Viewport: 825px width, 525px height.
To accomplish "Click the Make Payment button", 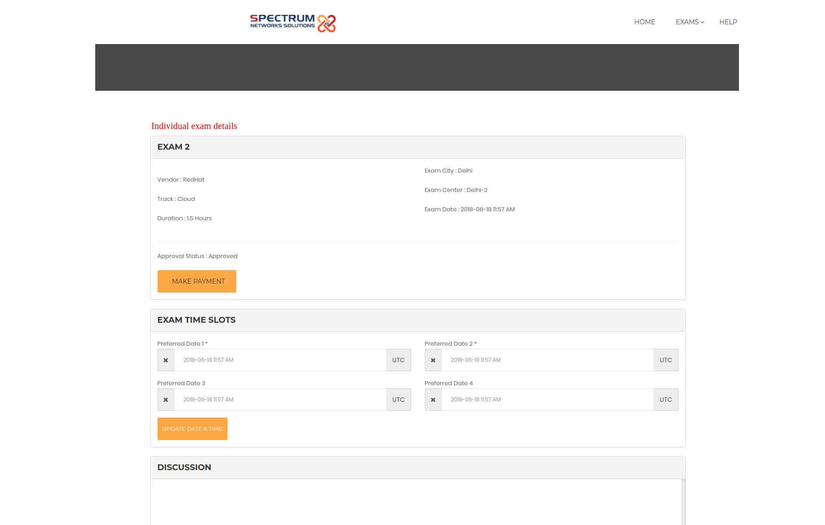I will coord(197,281).
